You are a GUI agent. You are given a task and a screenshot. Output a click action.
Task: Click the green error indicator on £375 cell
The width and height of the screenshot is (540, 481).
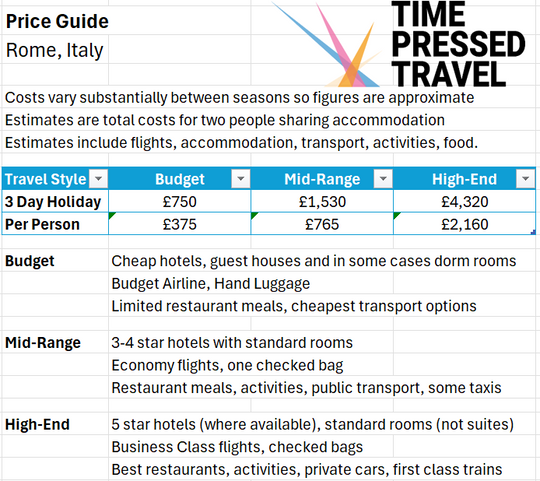point(111,216)
